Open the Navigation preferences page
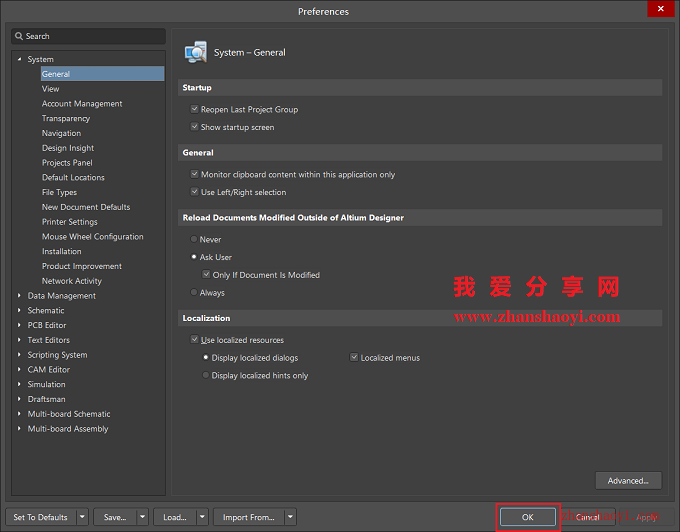 (x=61, y=133)
